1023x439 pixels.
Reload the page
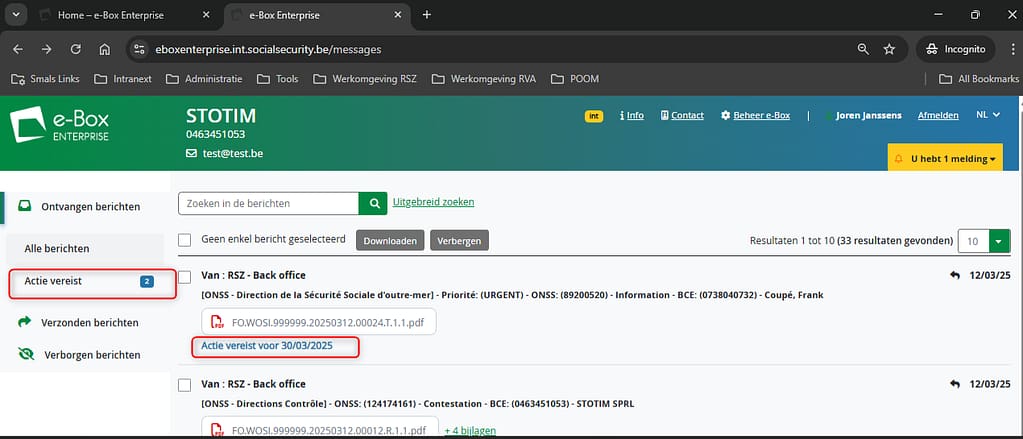[x=76, y=50]
